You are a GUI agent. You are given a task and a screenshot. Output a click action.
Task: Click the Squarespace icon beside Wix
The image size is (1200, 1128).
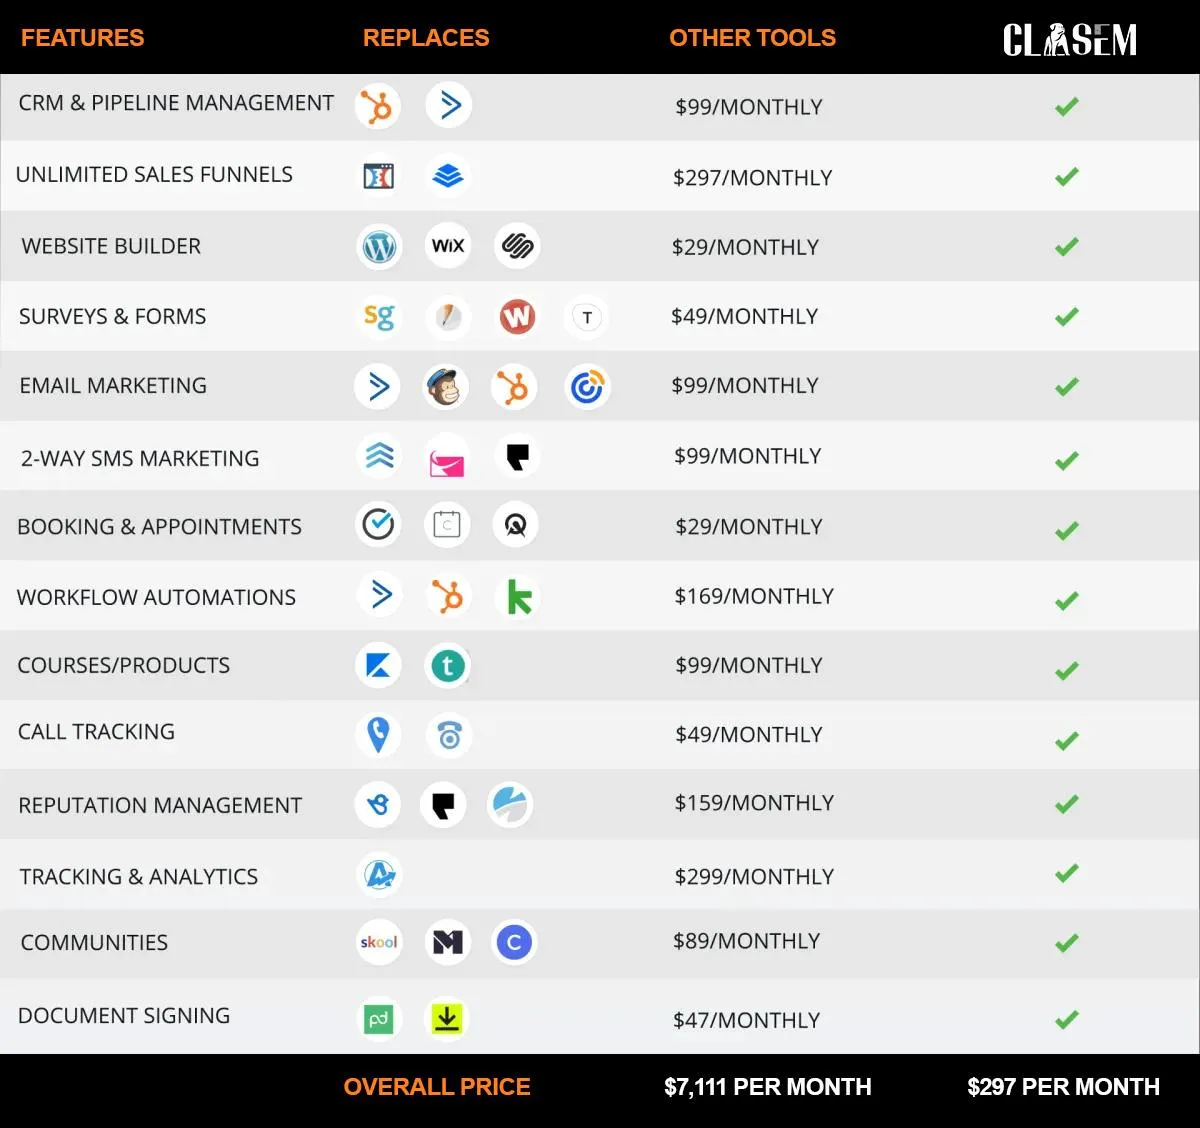pos(517,245)
